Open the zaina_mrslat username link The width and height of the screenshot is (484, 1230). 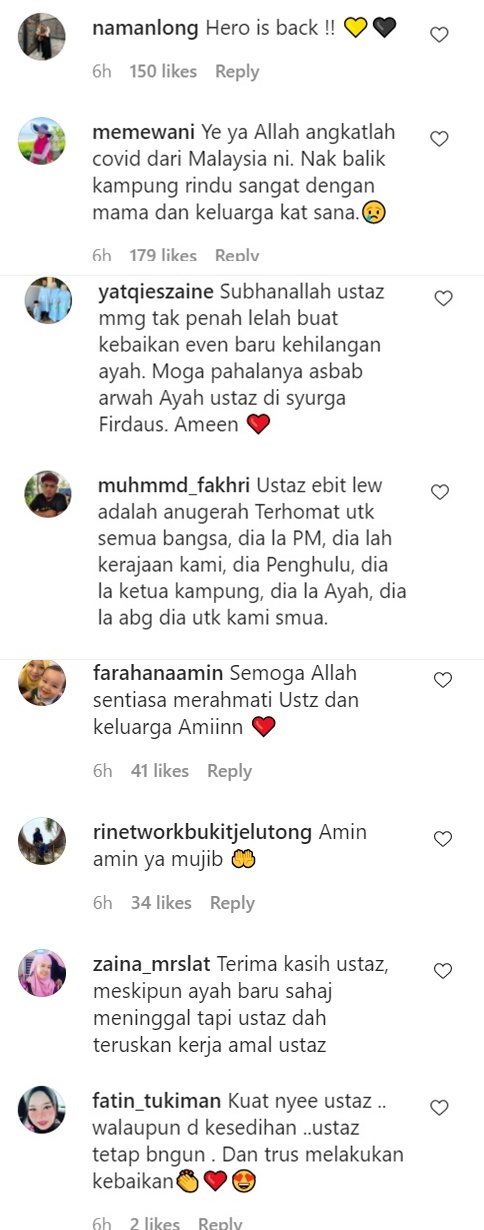coord(151,965)
